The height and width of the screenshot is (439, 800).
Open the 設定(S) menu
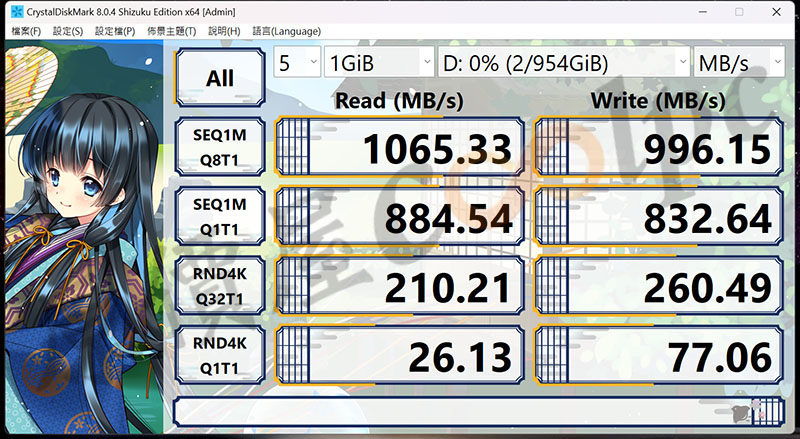[68, 31]
